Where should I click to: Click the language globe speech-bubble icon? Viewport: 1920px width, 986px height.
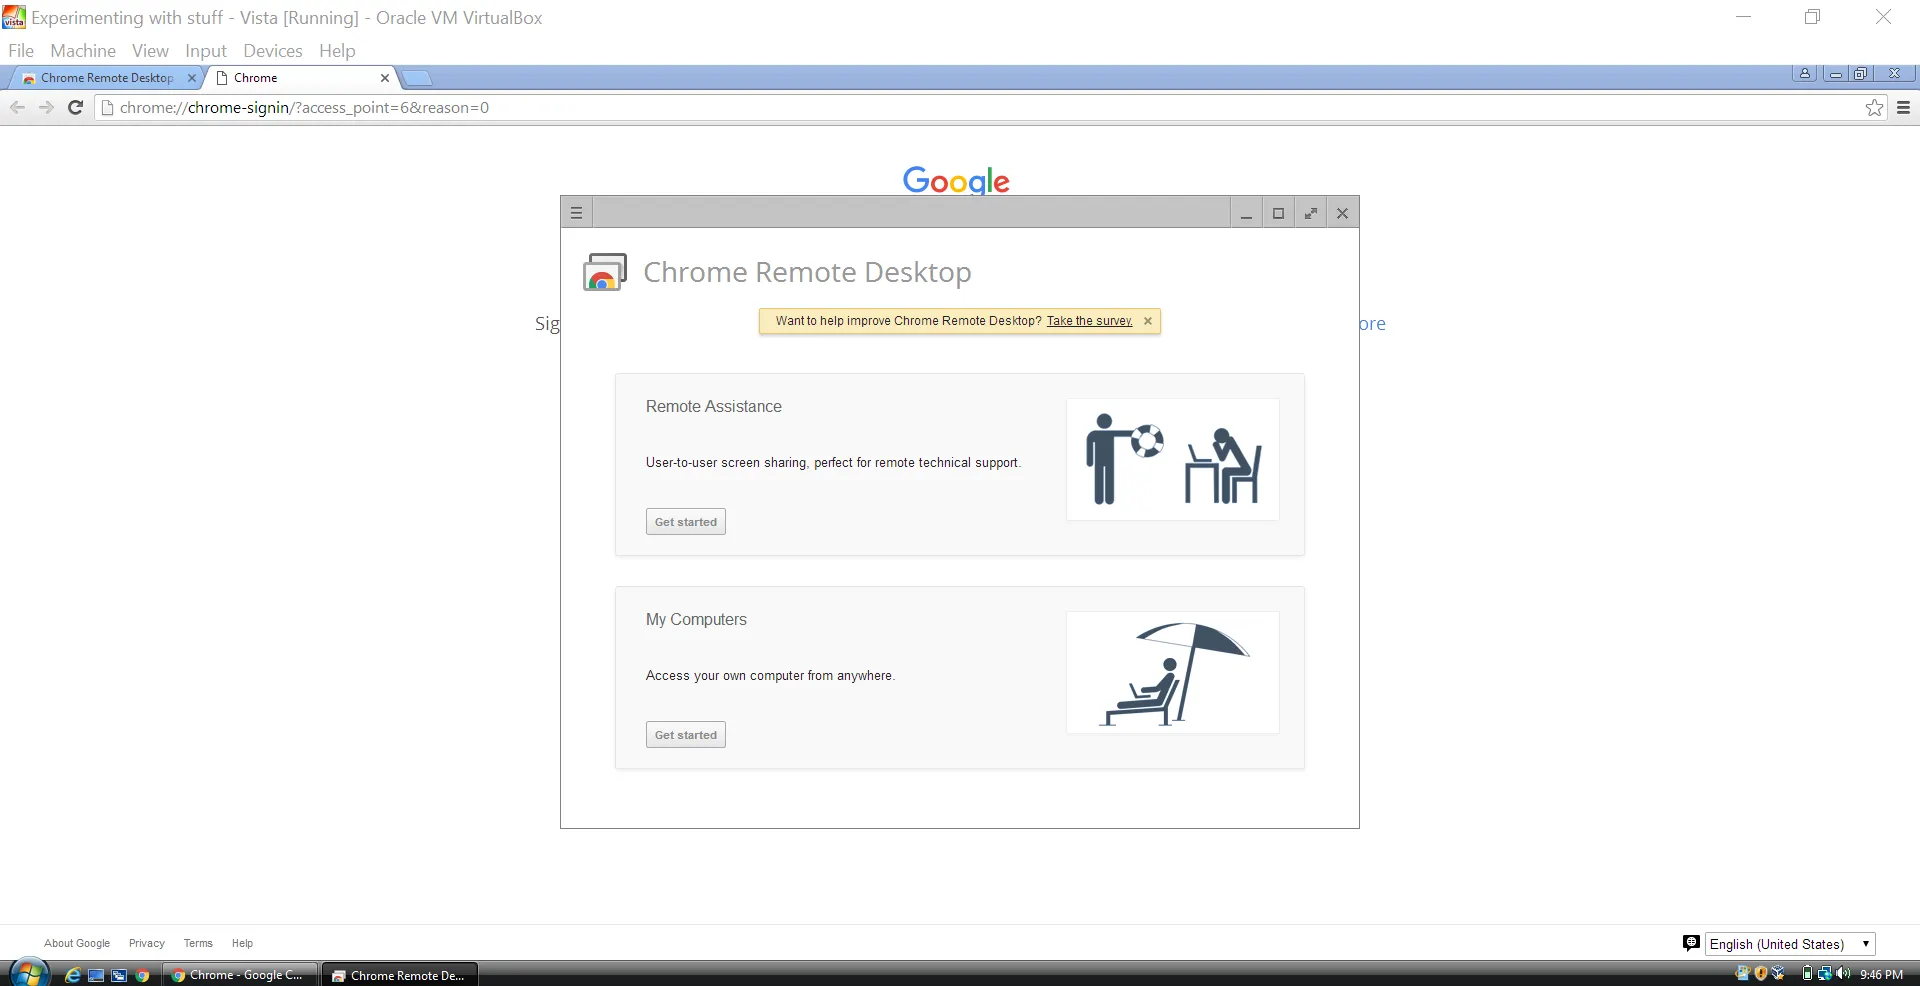point(1691,943)
